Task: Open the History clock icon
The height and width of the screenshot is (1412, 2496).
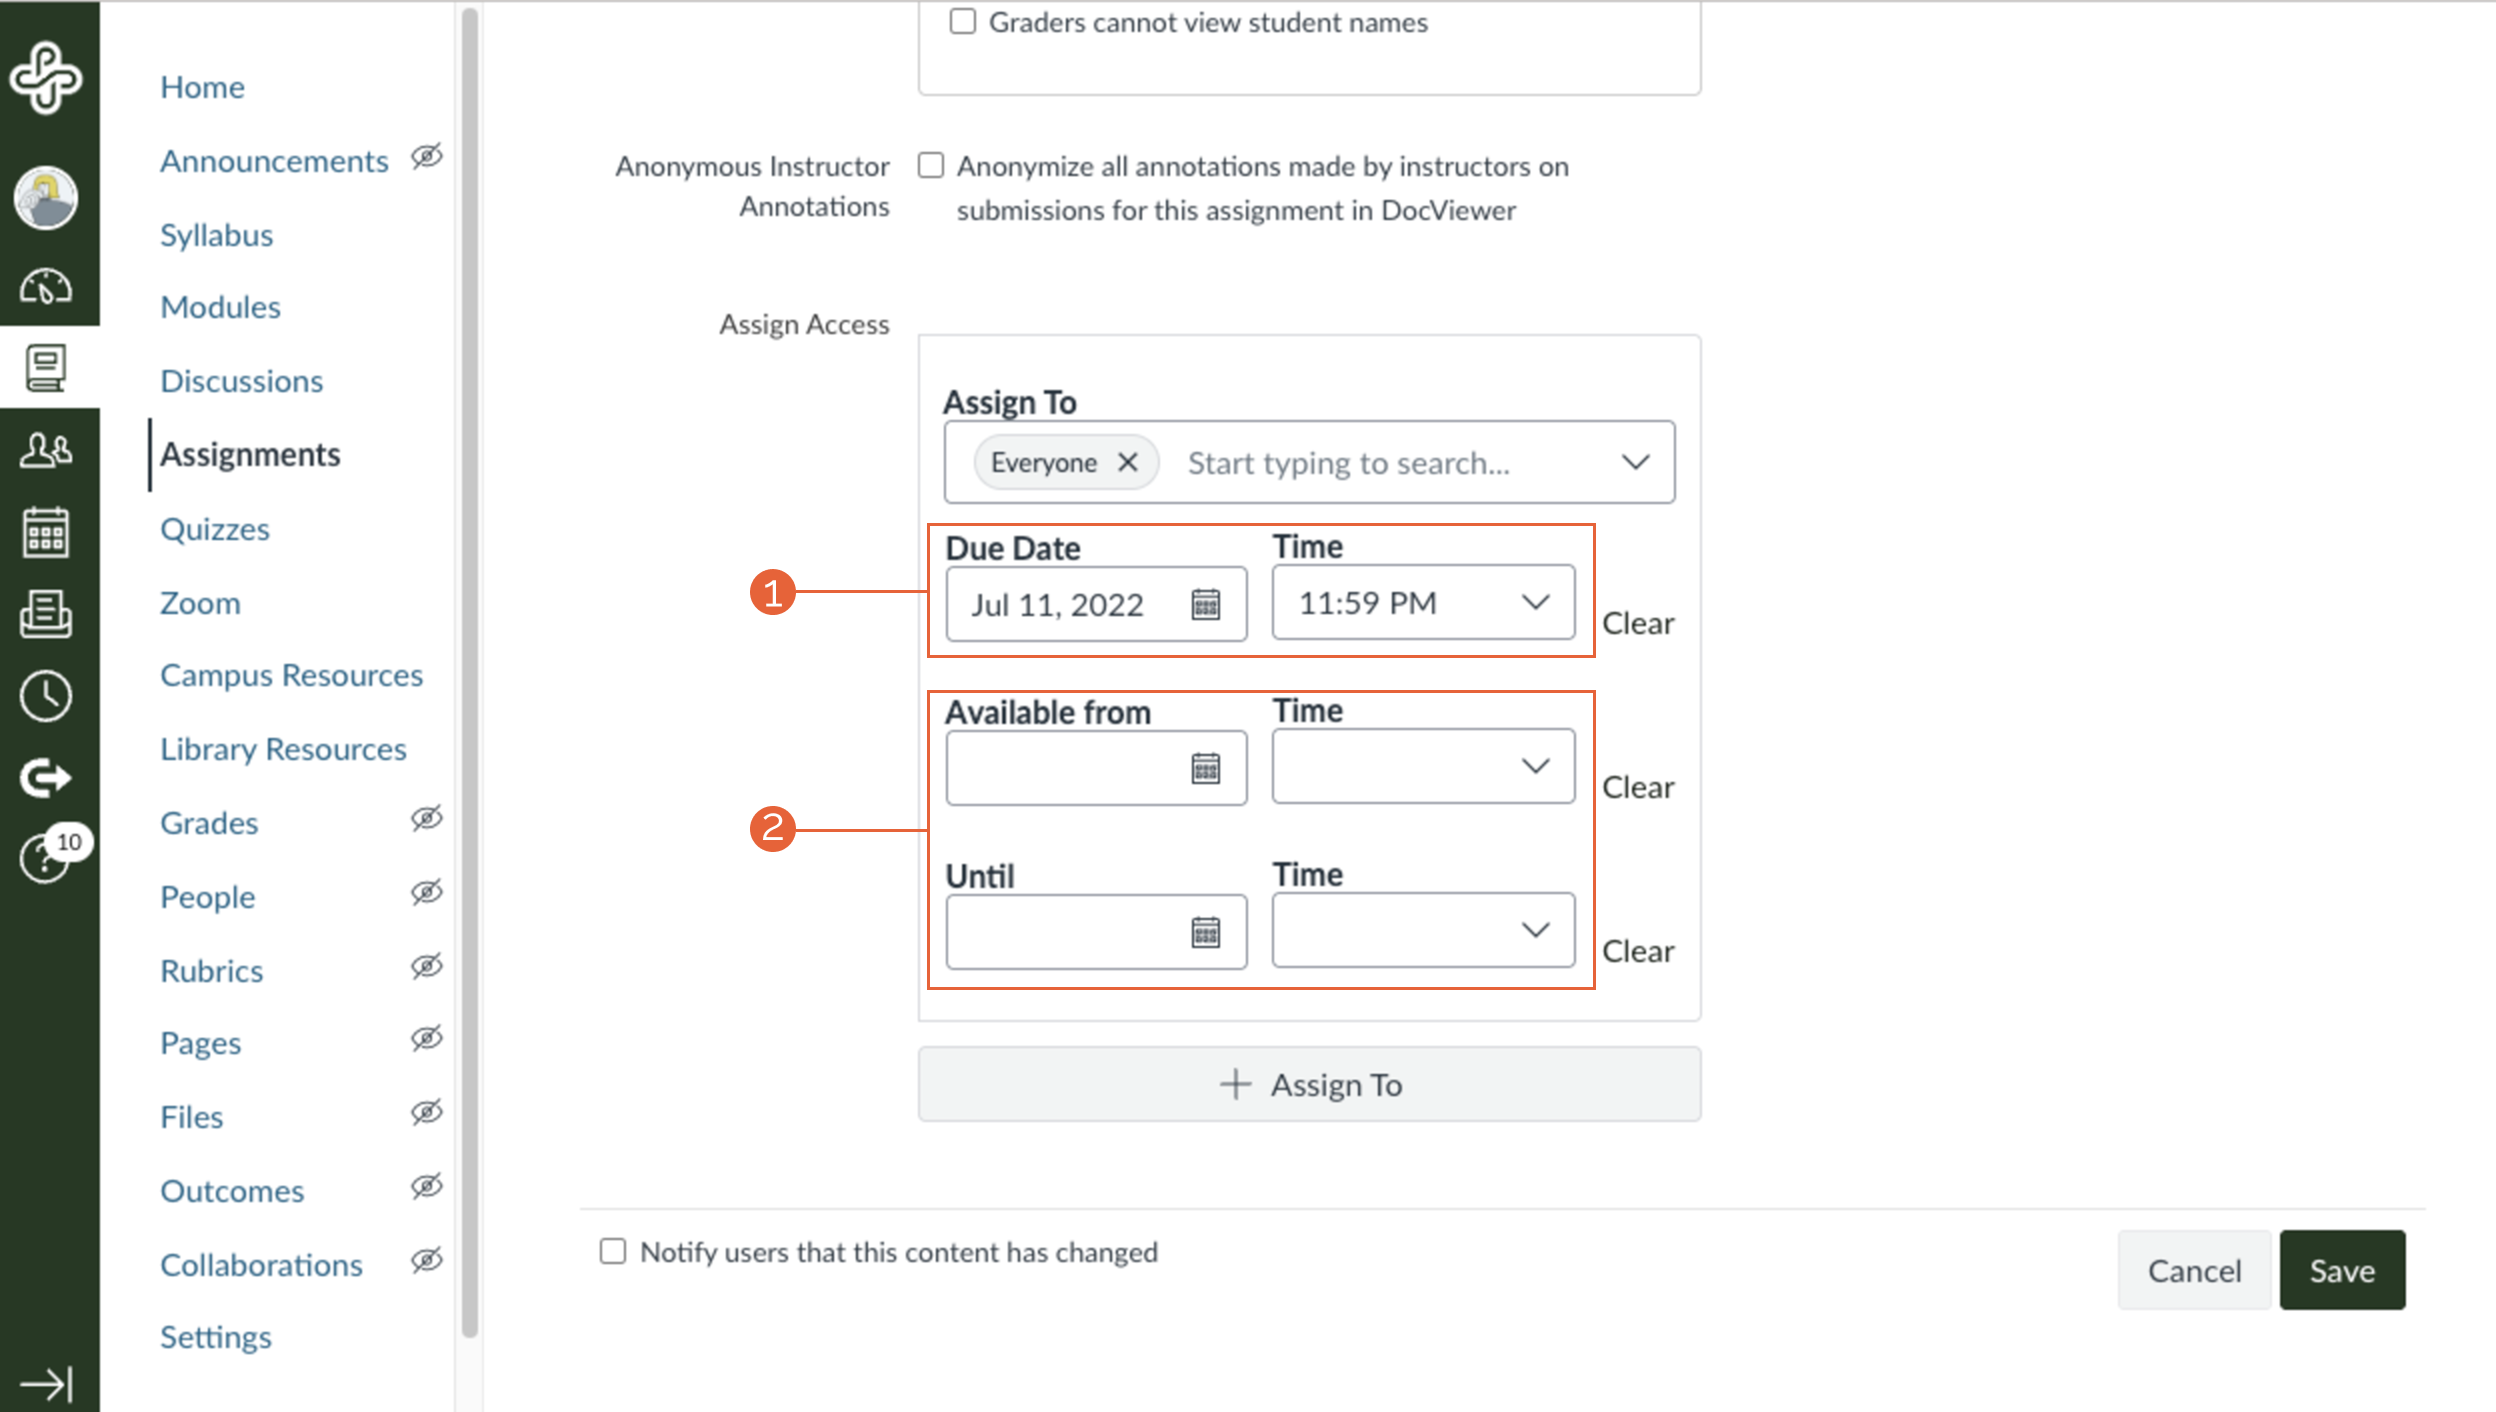Action: point(46,696)
